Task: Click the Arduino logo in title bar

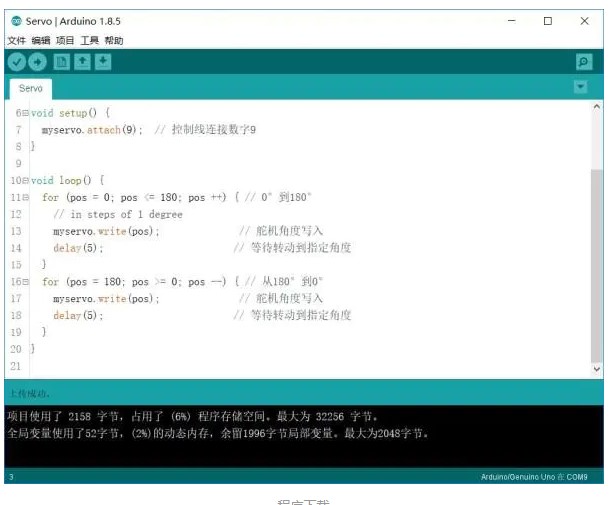Action: (x=16, y=21)
